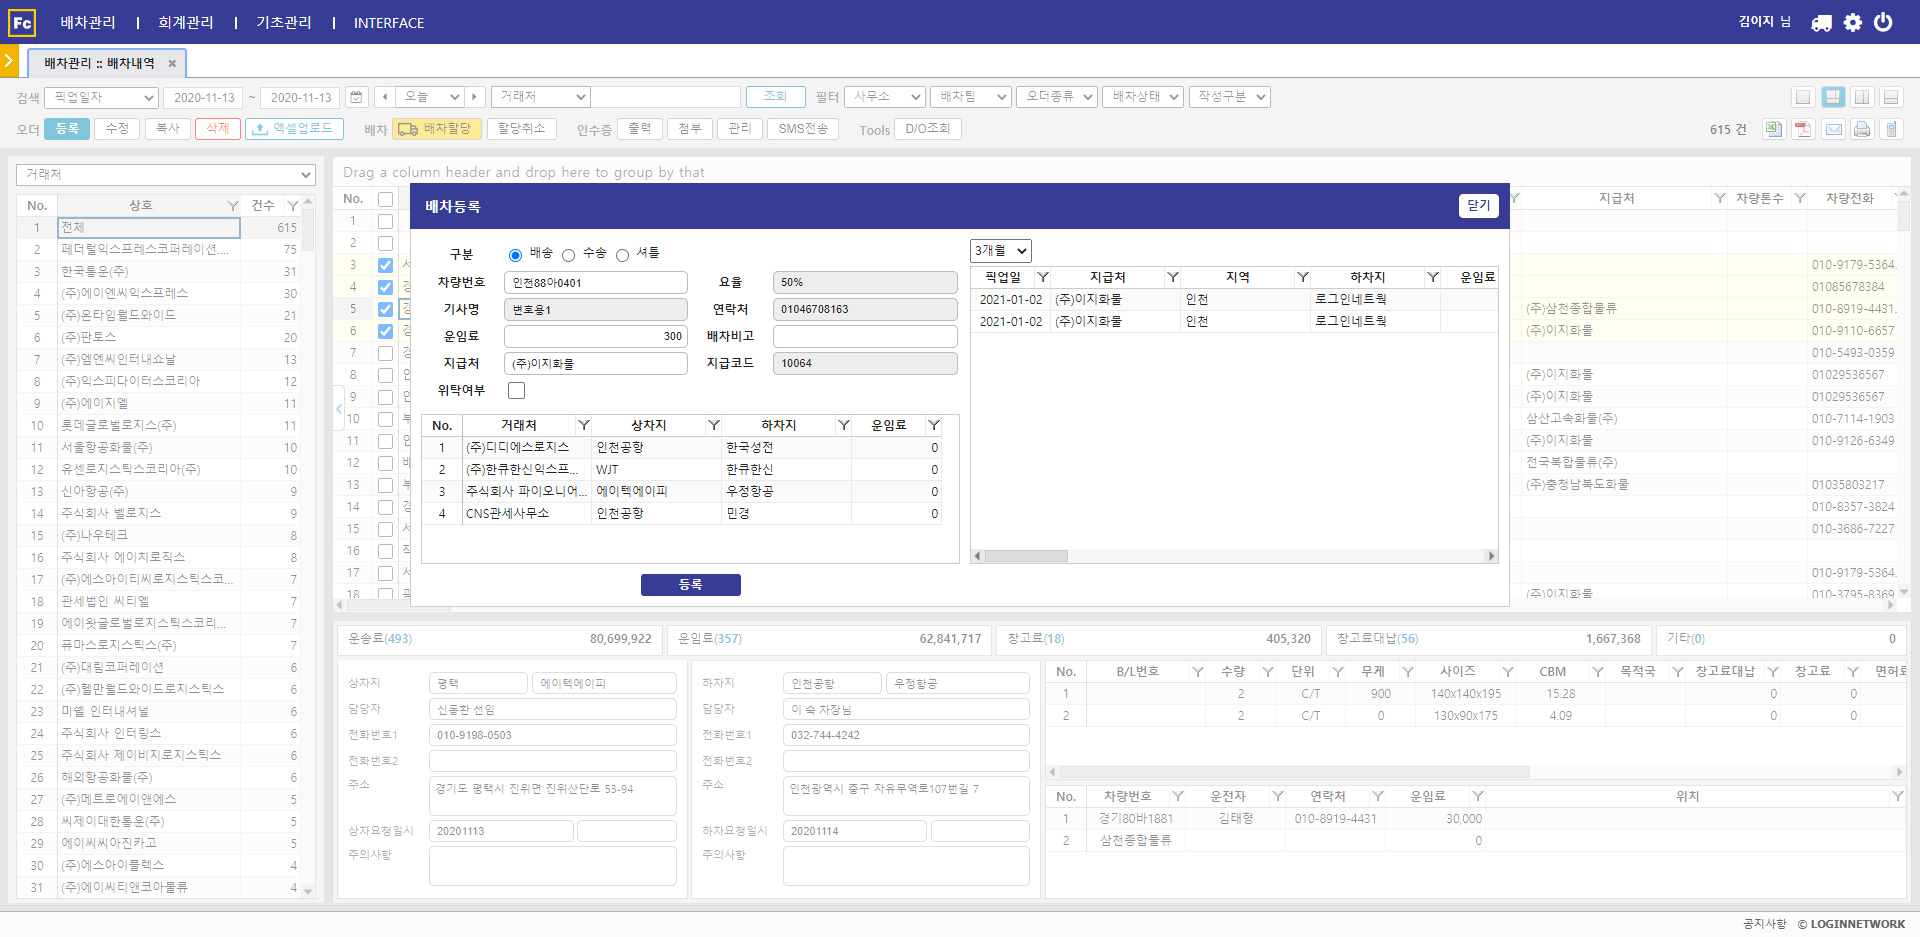This screenshot has height=937, width=1920.
Task: Close the 배차내역 tab with its x
Action: (172, 63)
